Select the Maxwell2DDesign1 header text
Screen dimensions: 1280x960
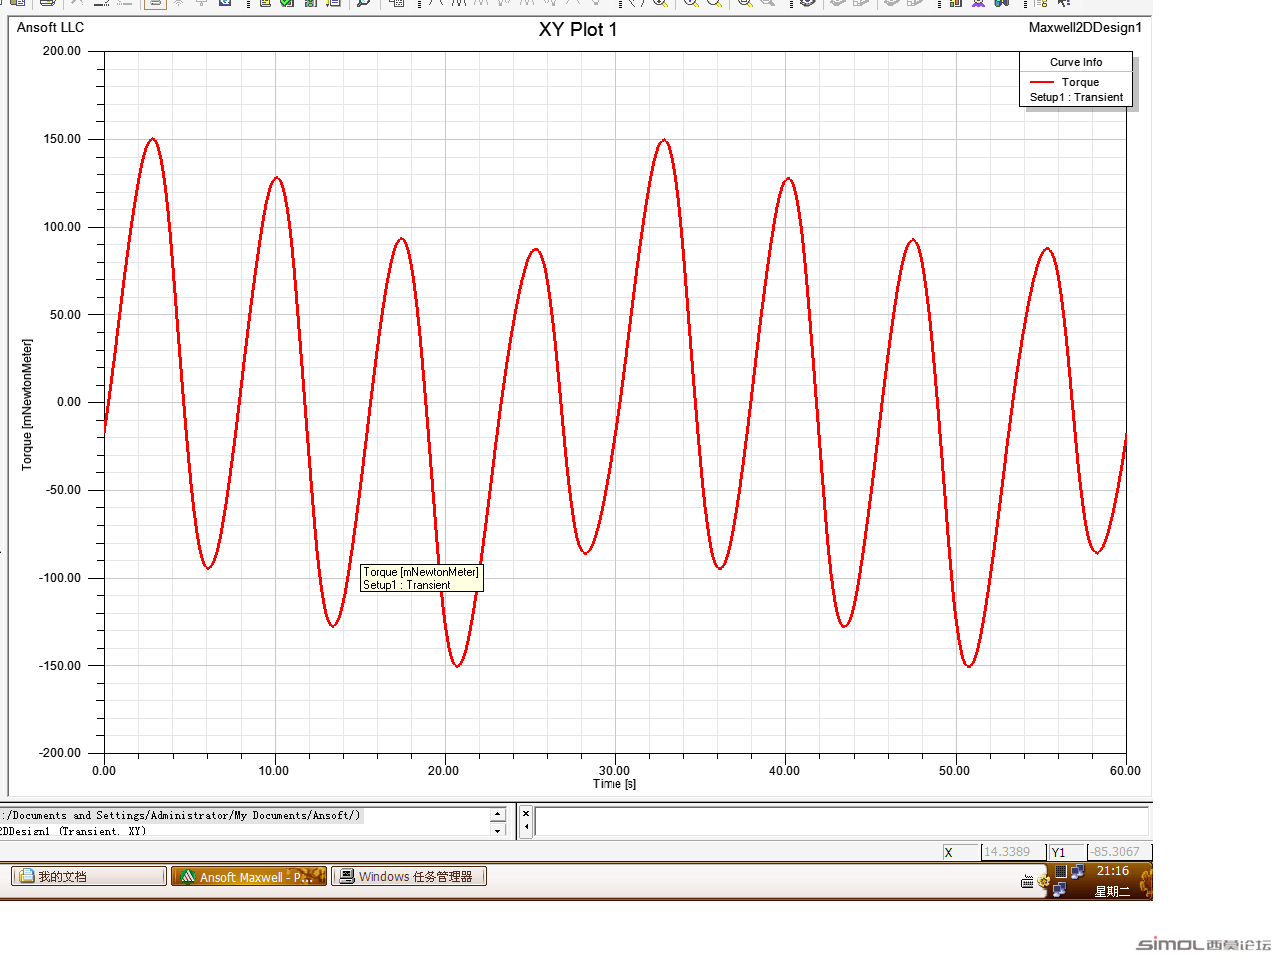click(1085, 27)
